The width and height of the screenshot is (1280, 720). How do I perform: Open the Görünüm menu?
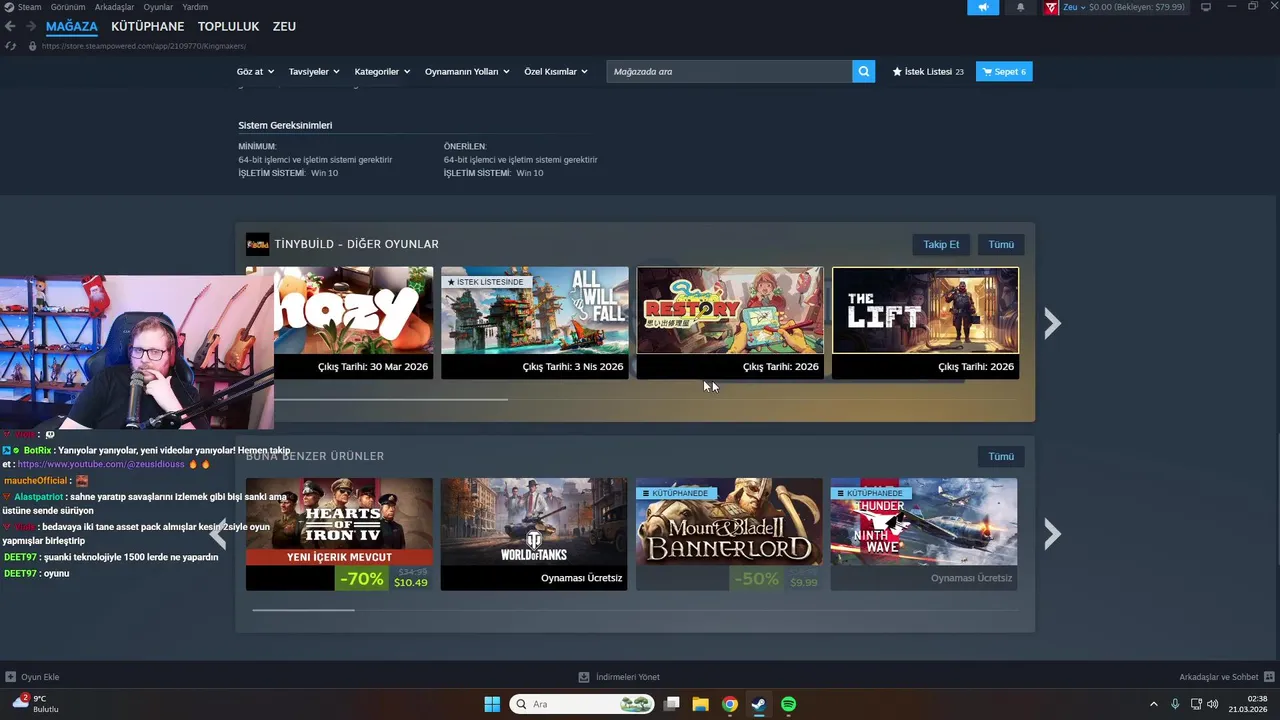click(68, 7)
